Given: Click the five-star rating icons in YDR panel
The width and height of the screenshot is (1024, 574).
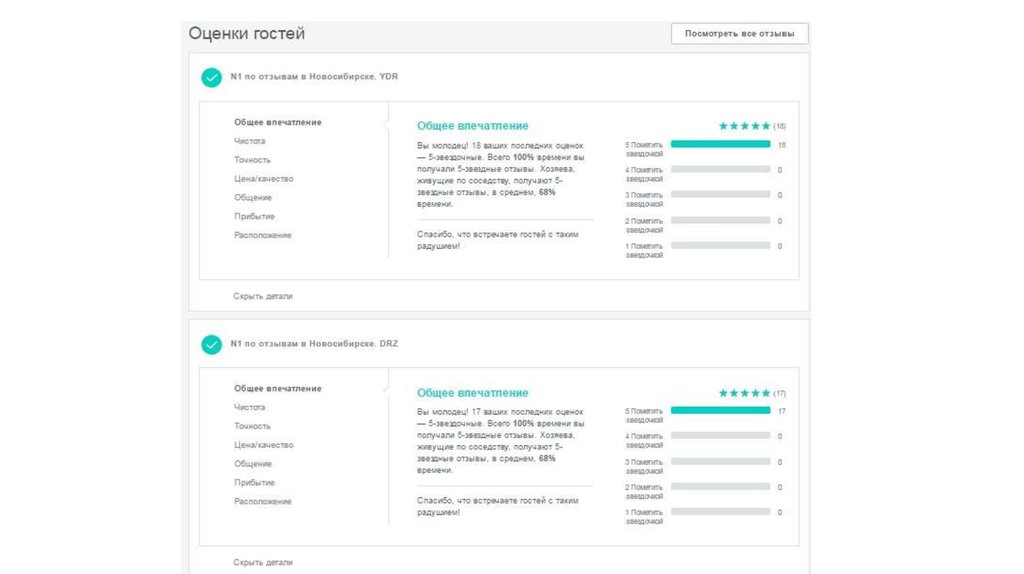Looking at the screenshot, I should [744, 126].
